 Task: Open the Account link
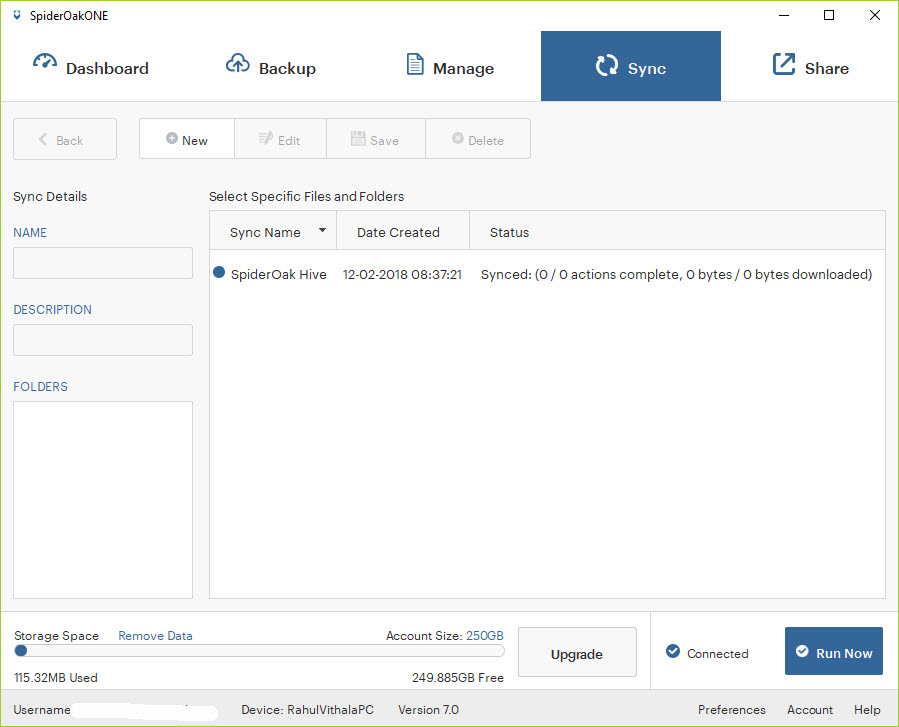[810, 710]
